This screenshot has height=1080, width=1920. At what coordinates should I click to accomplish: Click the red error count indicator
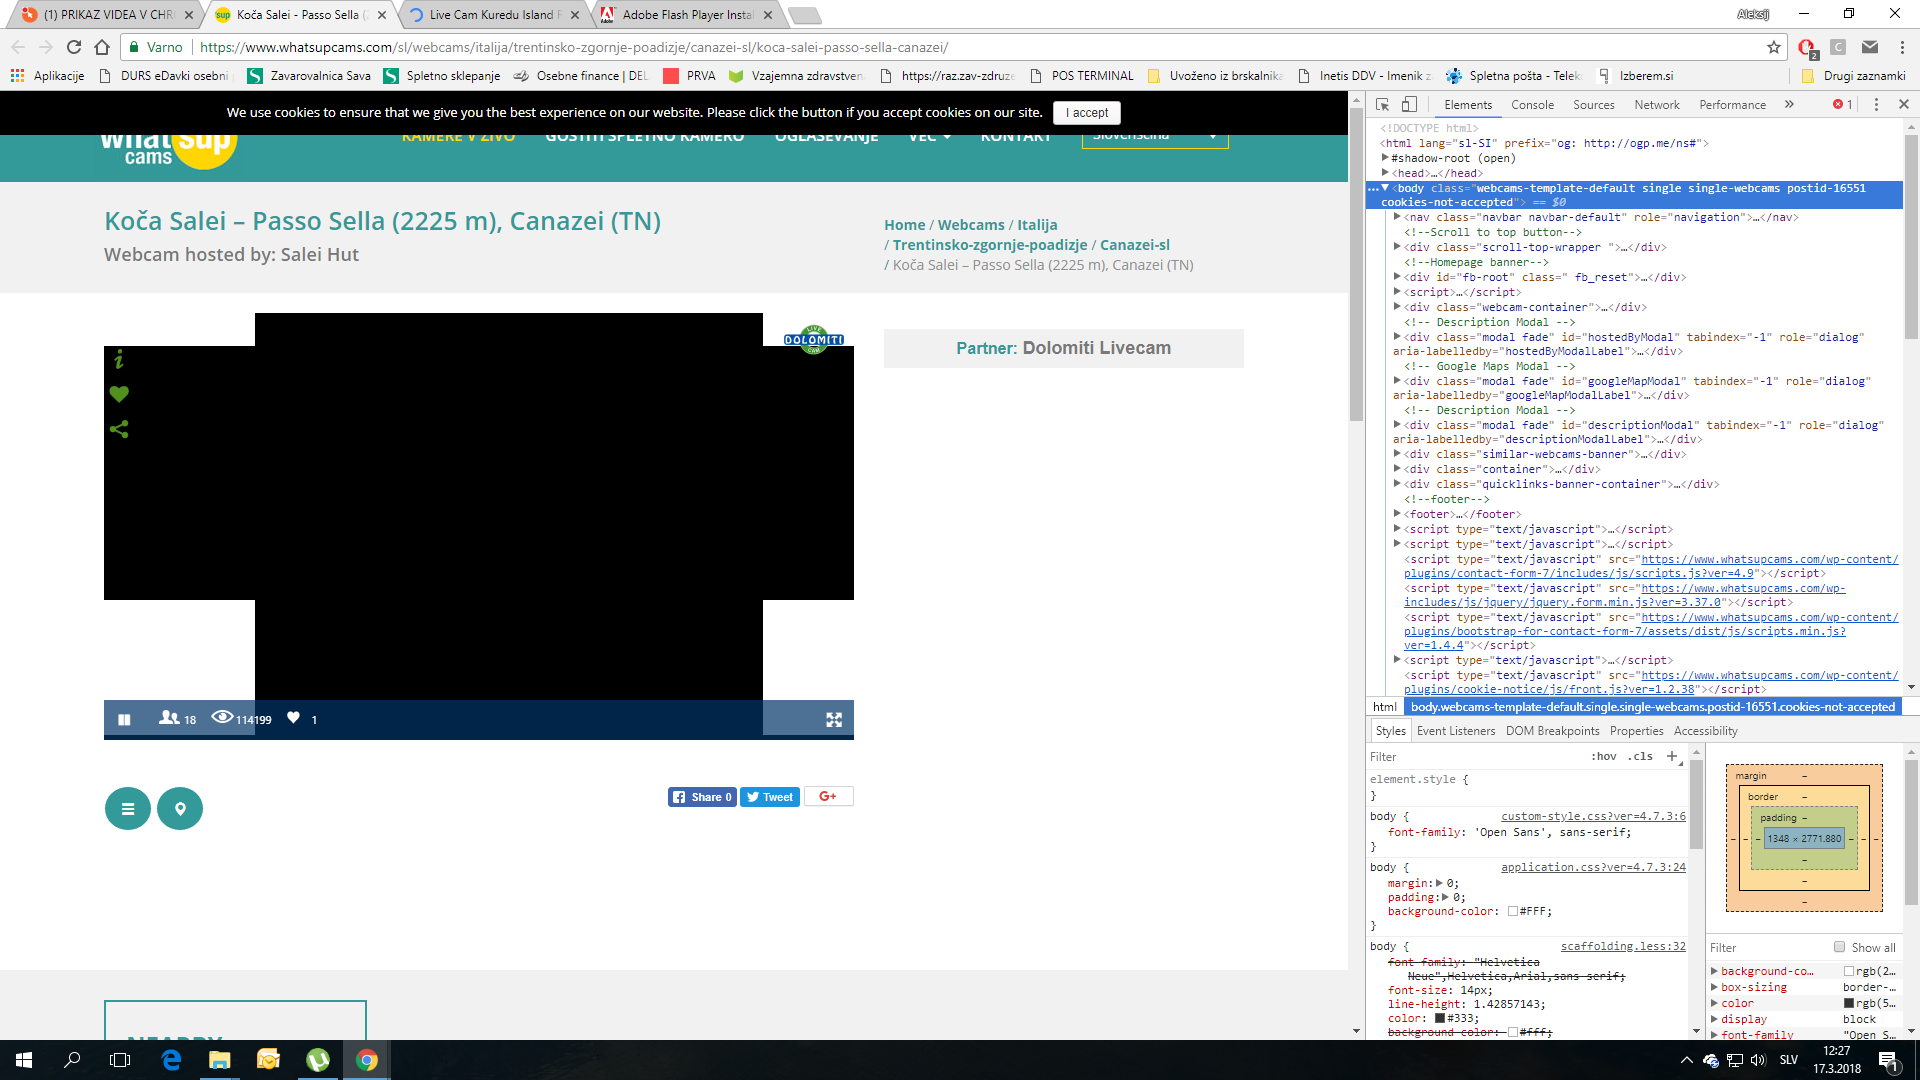click(1842, 105)
